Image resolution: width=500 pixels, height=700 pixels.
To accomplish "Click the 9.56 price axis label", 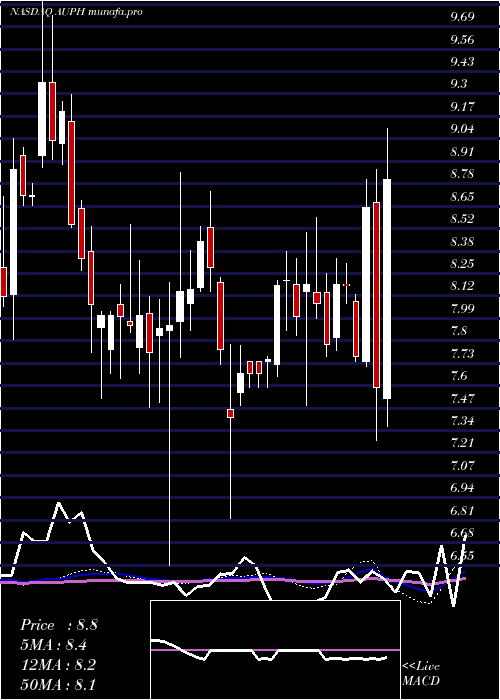I will 462,40.
